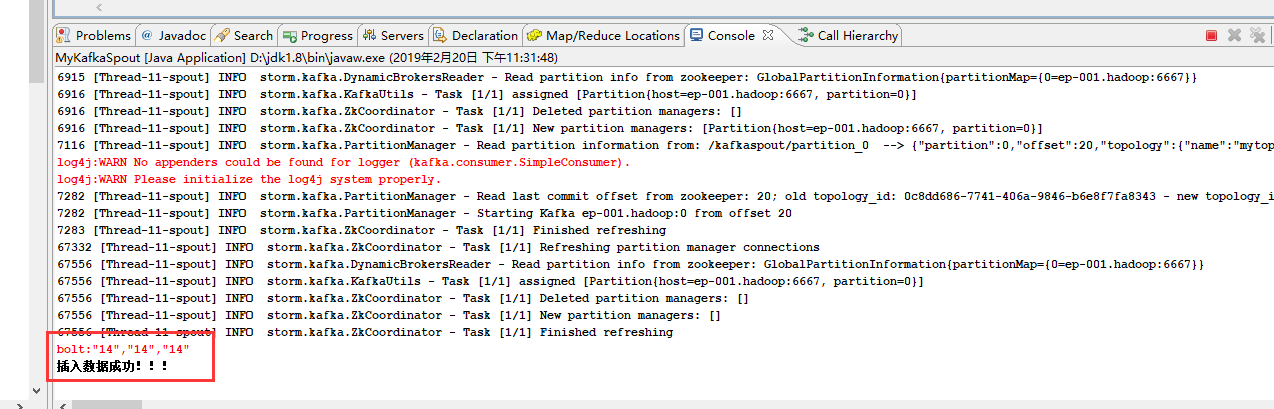Switch to the Javadoc tab

[175, 35]
